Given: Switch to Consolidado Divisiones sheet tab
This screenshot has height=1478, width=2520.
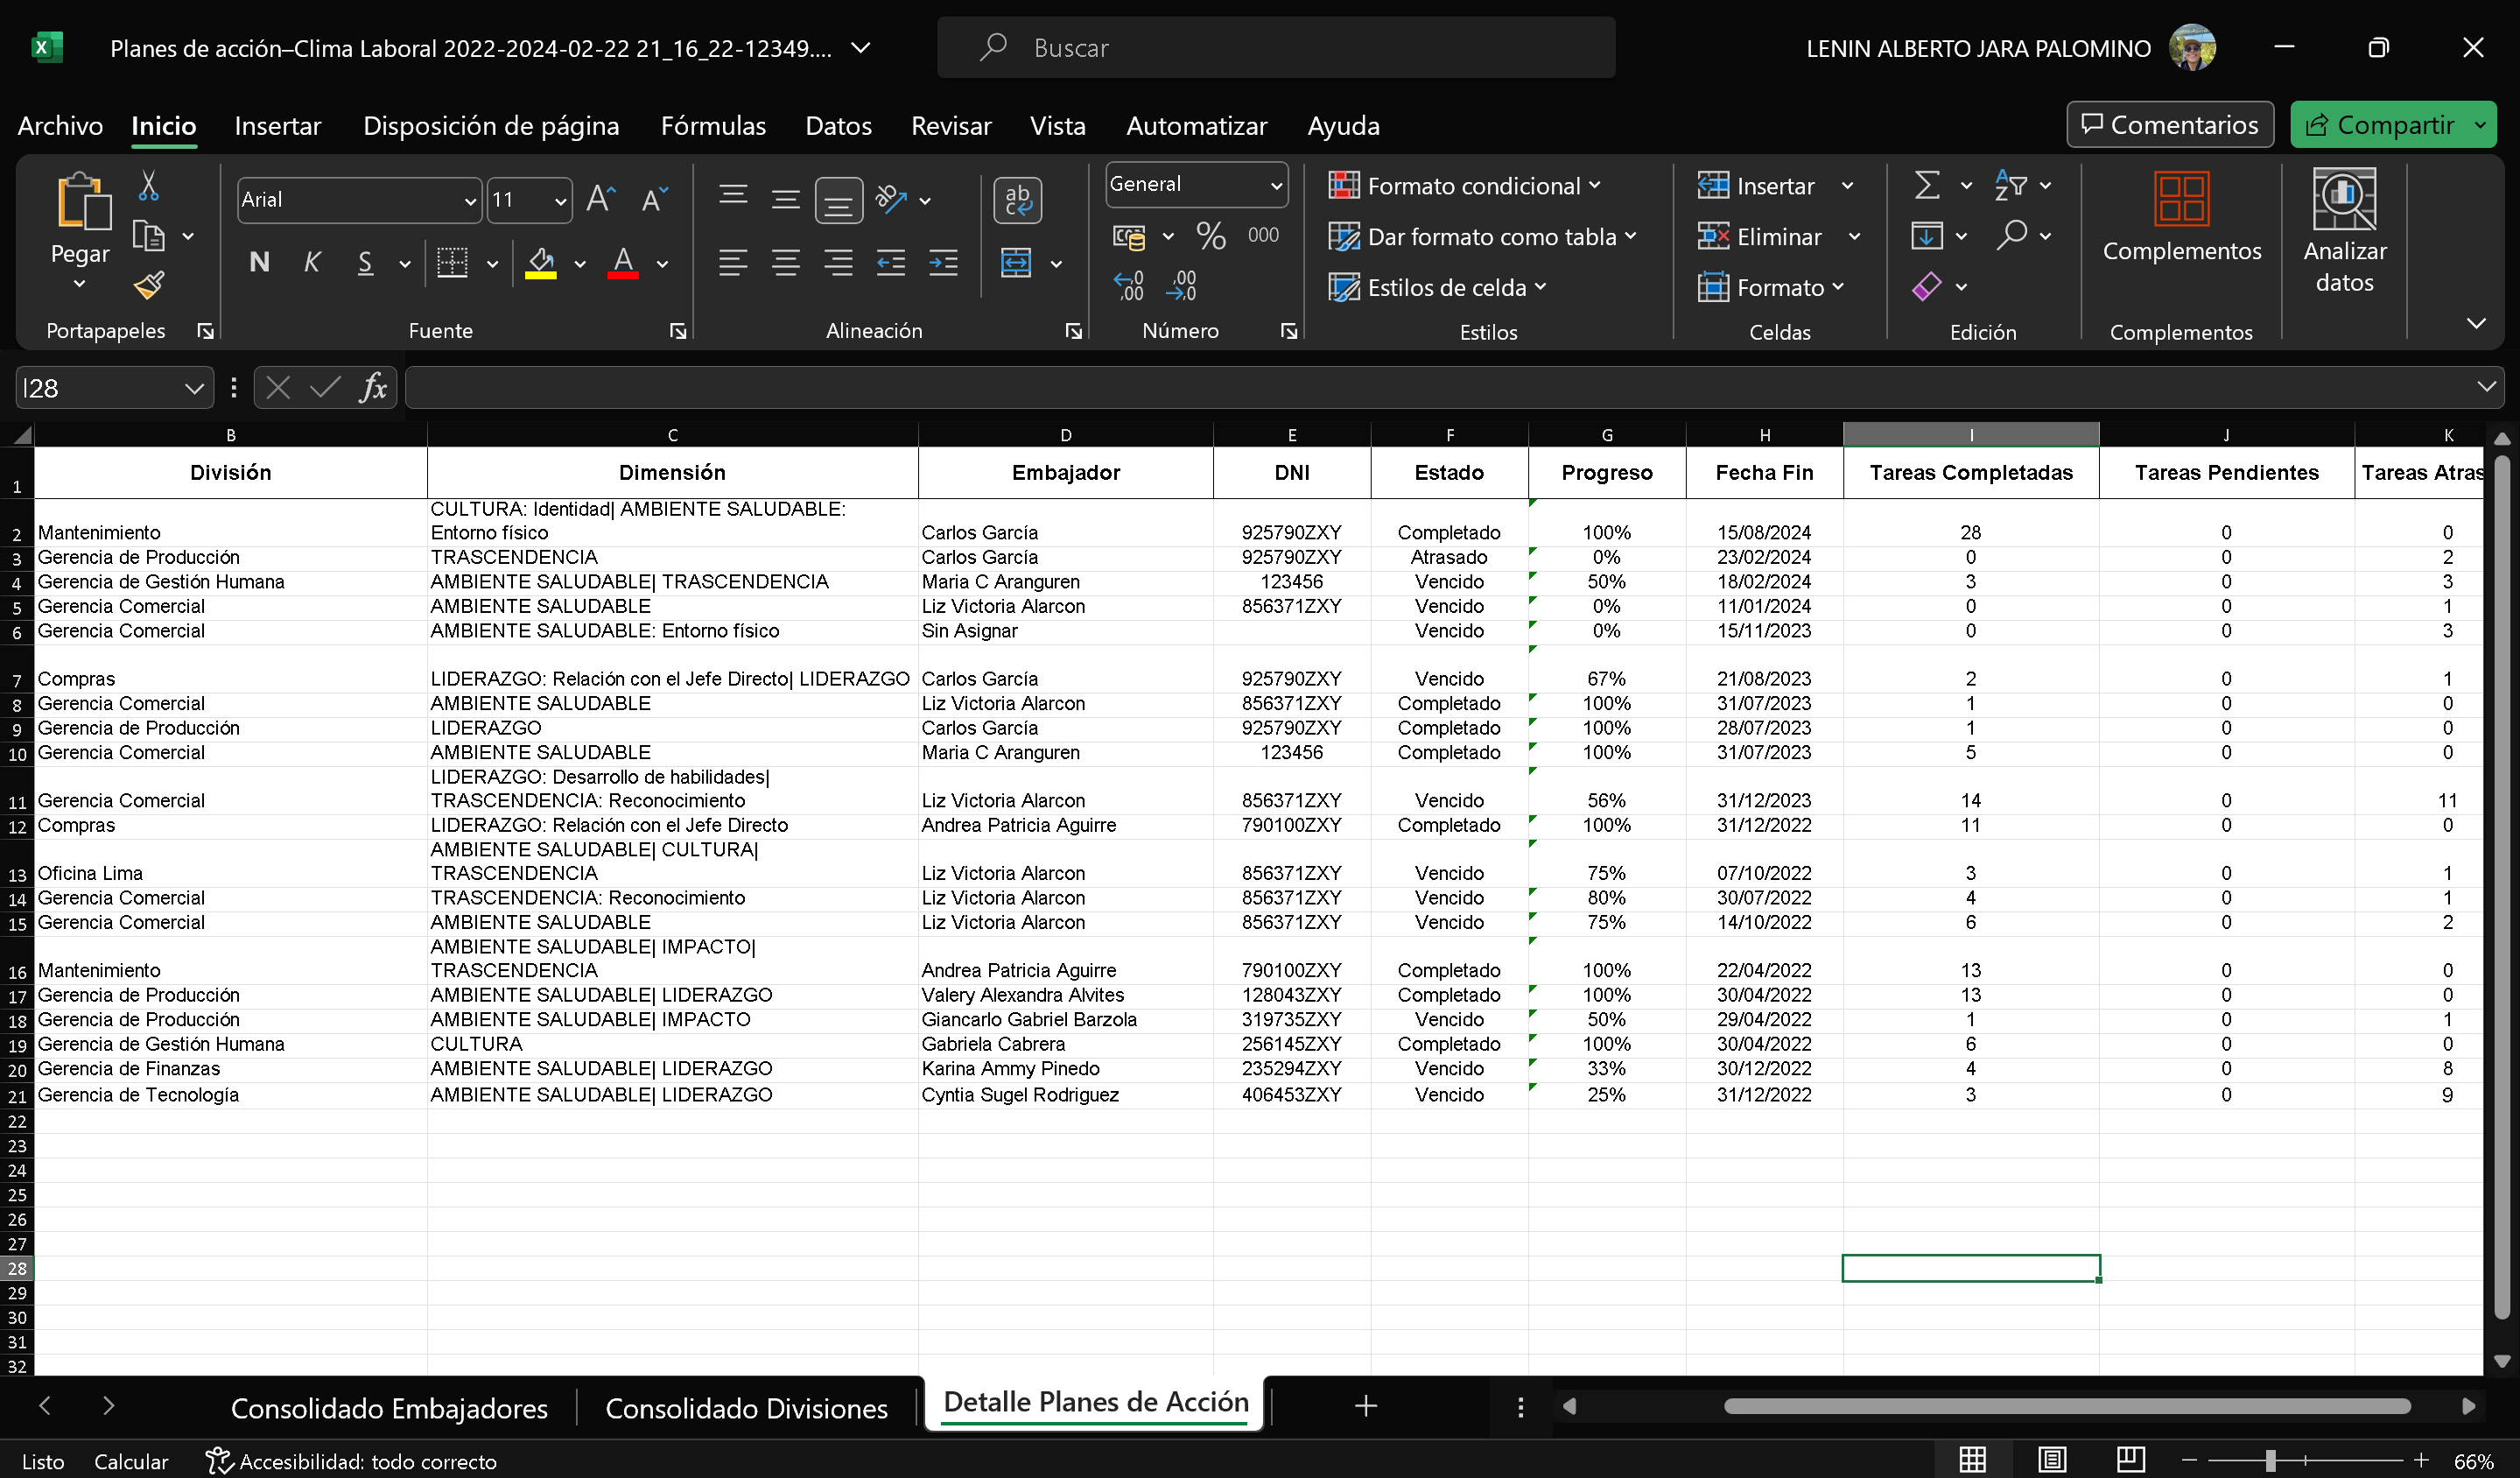Looking at the screenshot, I should (x=746, y=1408).
